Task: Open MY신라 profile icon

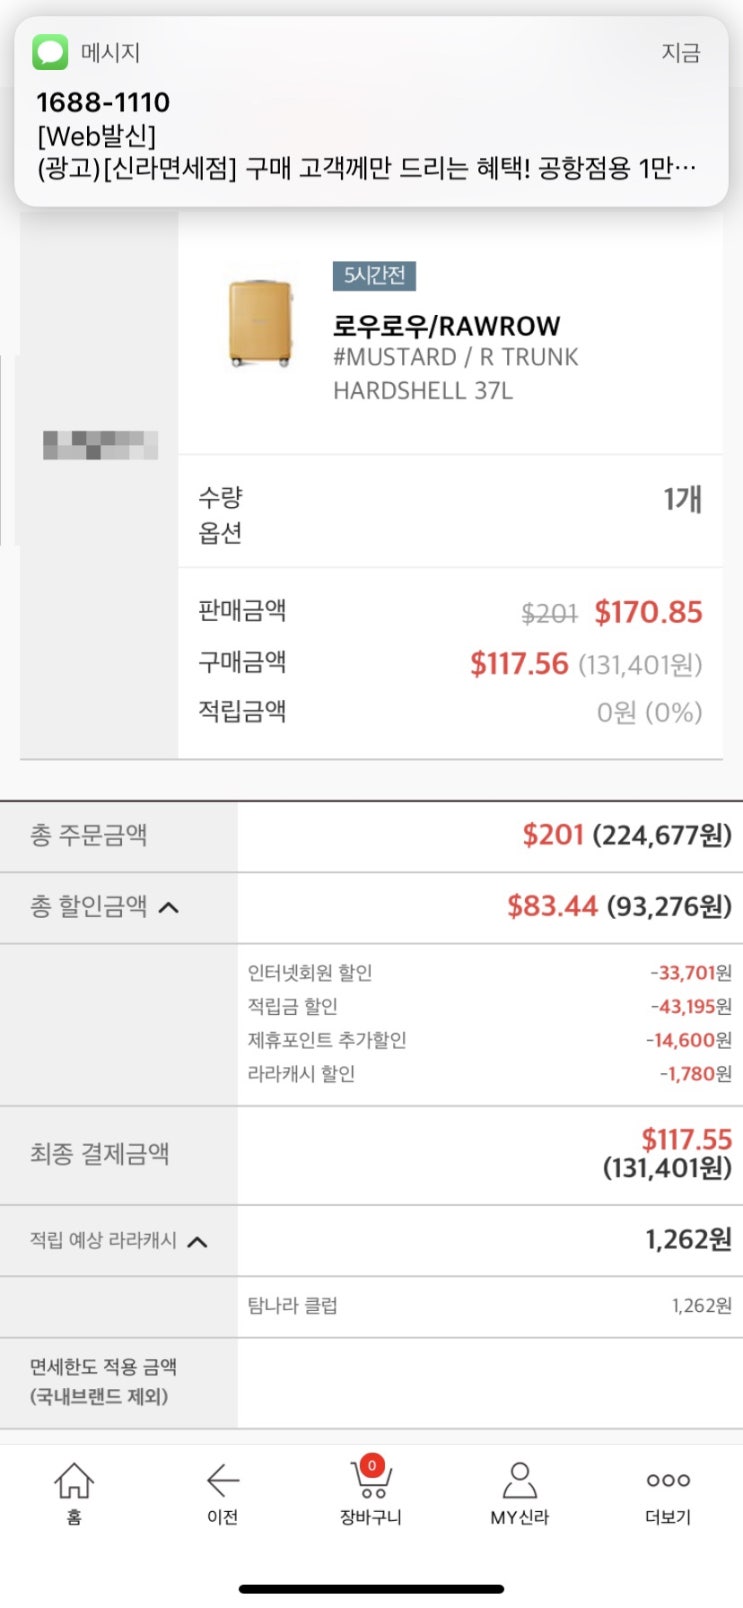Action: [519, 1480]
